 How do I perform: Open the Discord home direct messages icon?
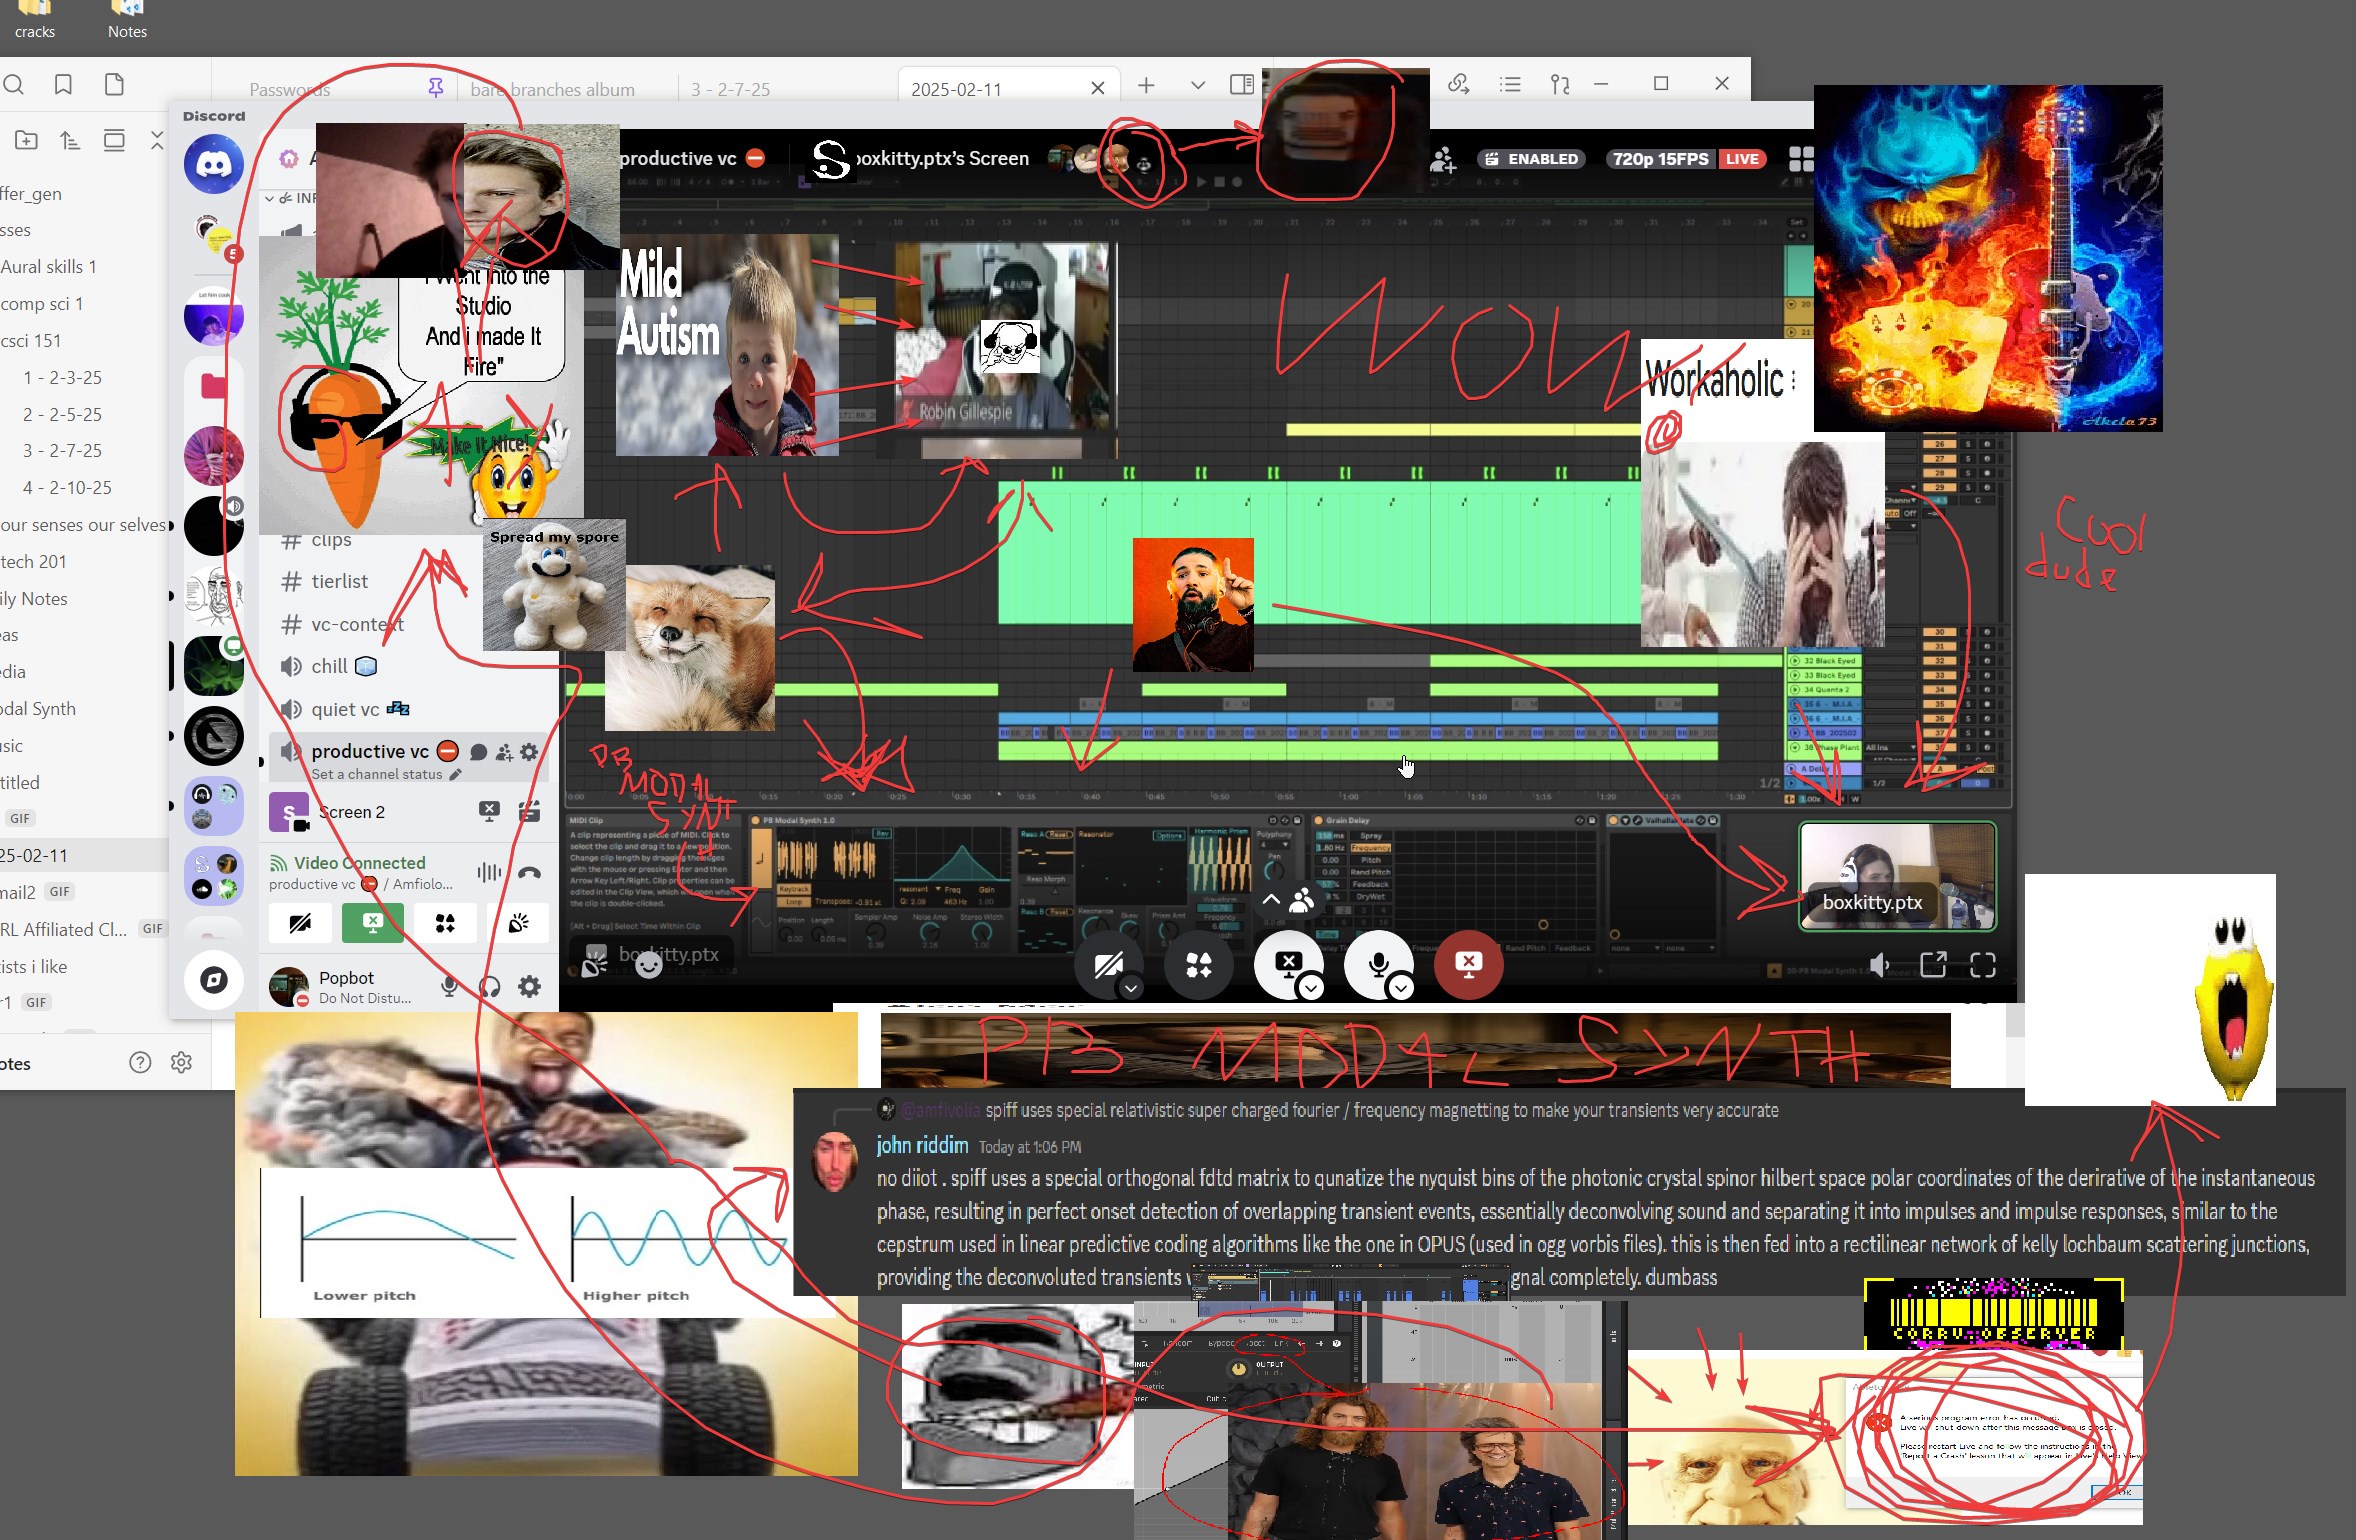(213, 164)
